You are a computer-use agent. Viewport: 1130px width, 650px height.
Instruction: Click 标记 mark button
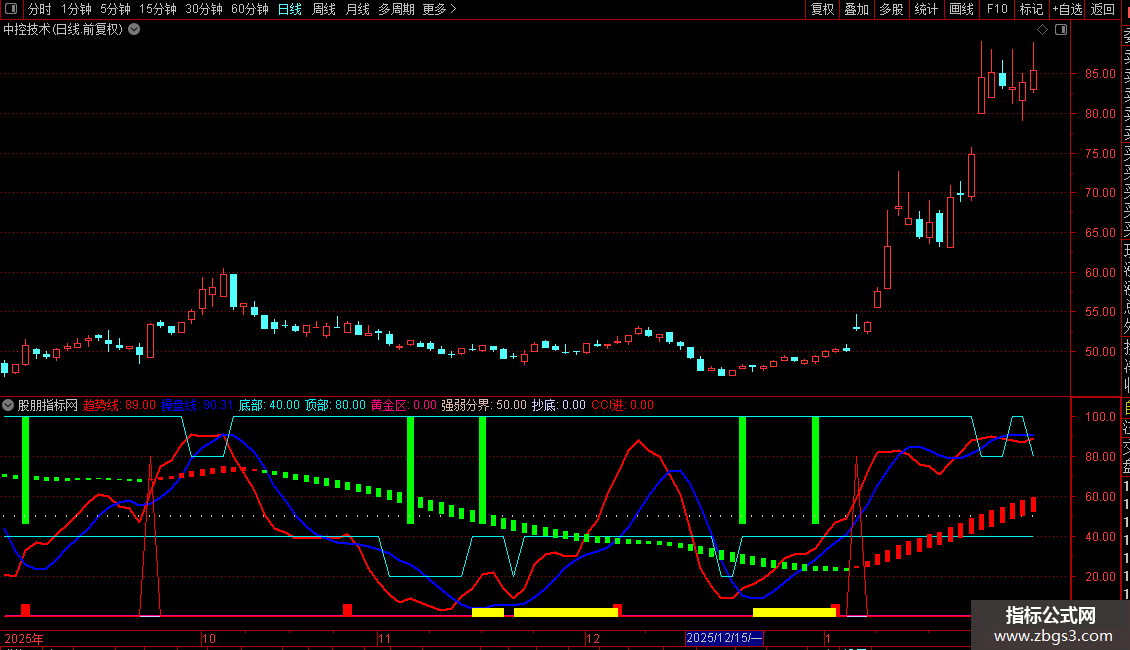tap(1031, 9)
